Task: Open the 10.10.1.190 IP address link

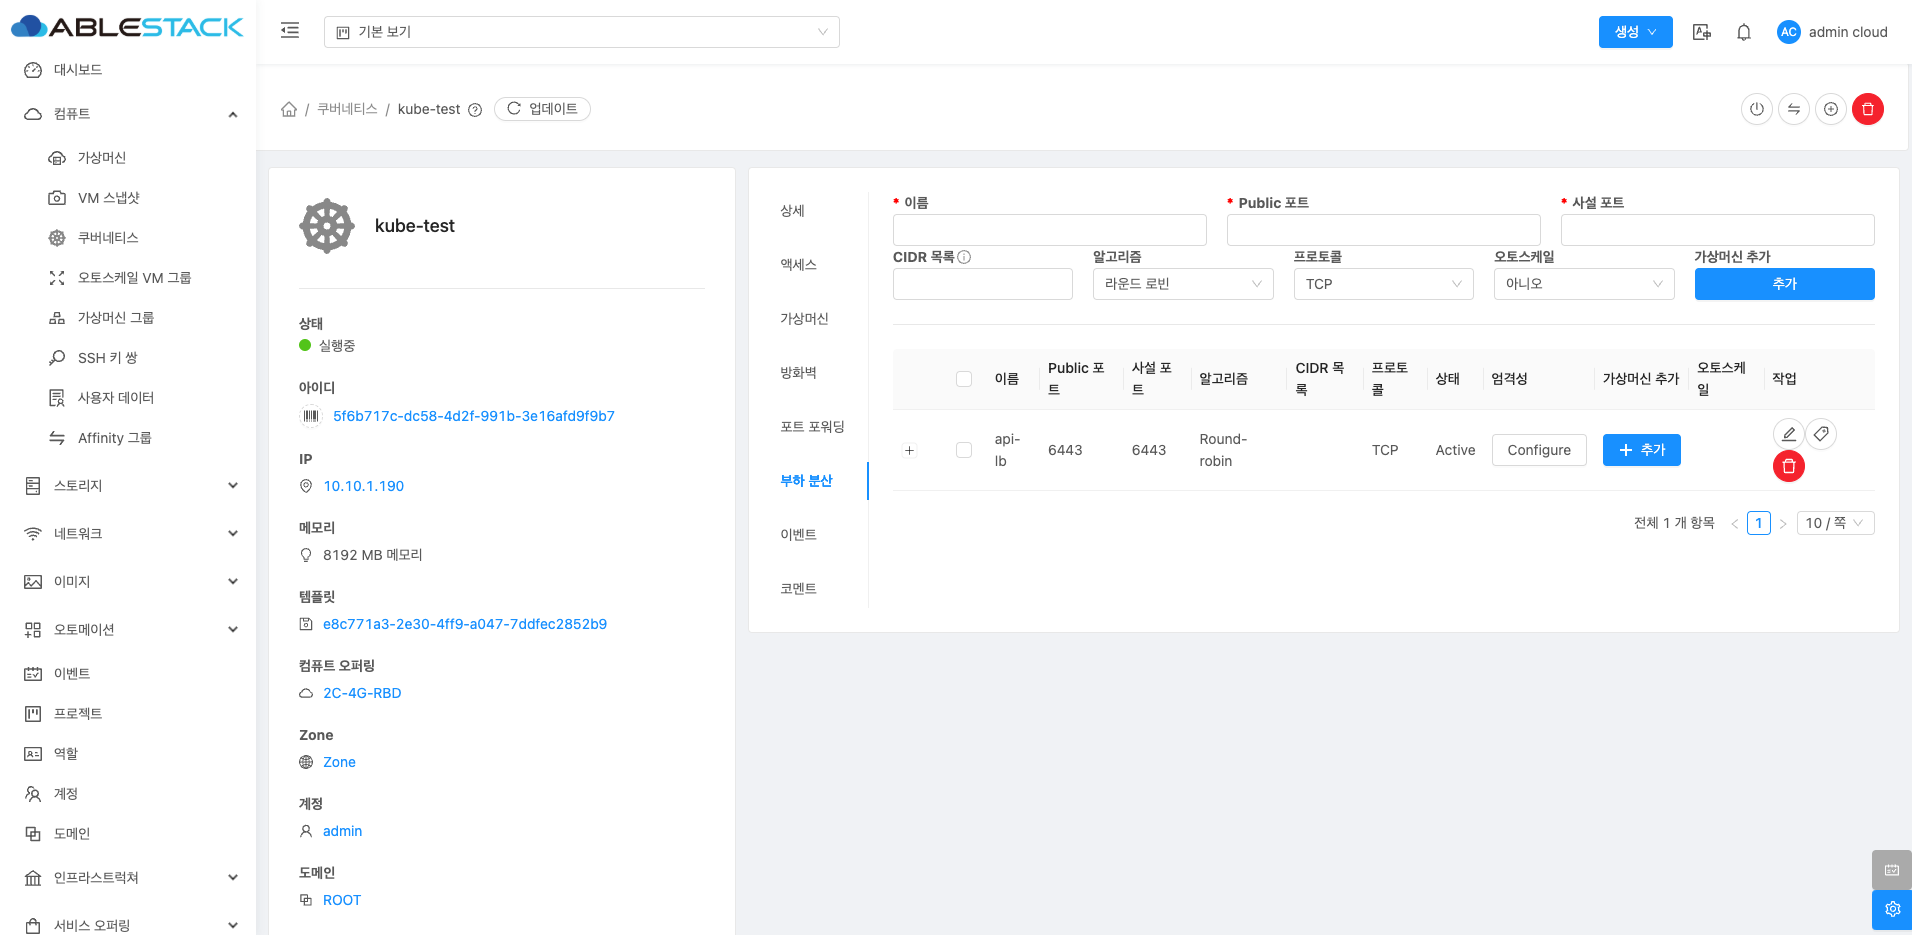Action: point(363,486)
